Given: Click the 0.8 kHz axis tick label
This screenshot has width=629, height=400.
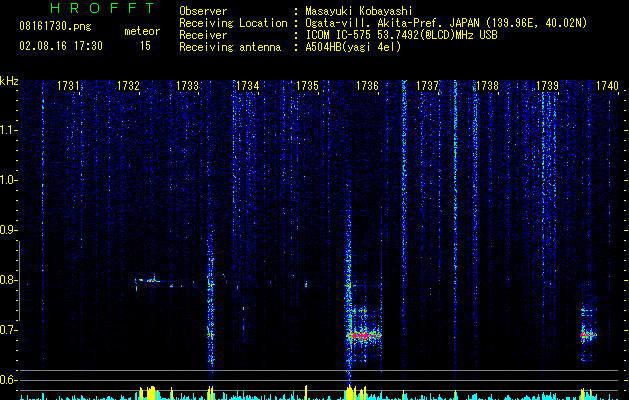Looking at the screenshot, I should pos(8,280).
